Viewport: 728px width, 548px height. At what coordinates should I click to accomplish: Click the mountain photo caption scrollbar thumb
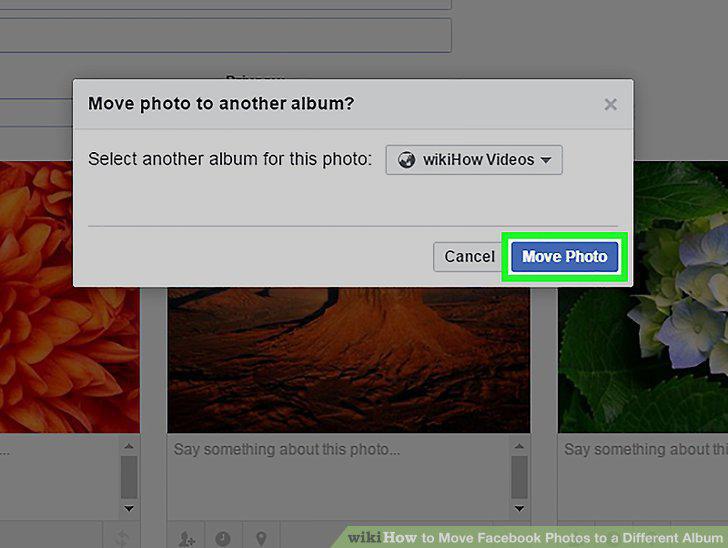tap(519, 477)
